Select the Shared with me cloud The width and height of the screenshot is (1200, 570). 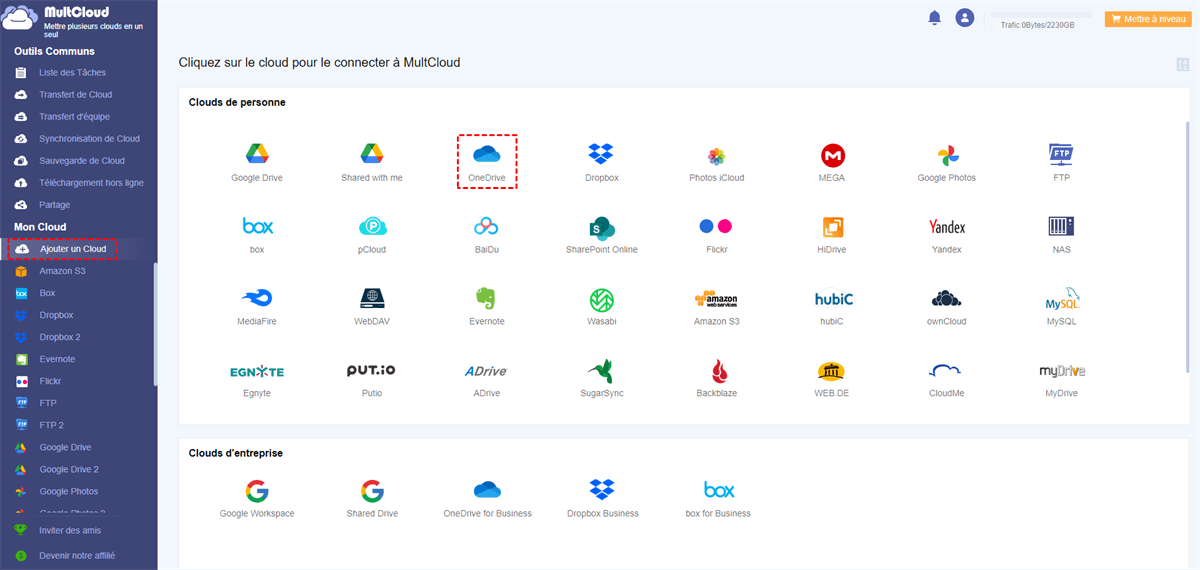coord(372,163)
